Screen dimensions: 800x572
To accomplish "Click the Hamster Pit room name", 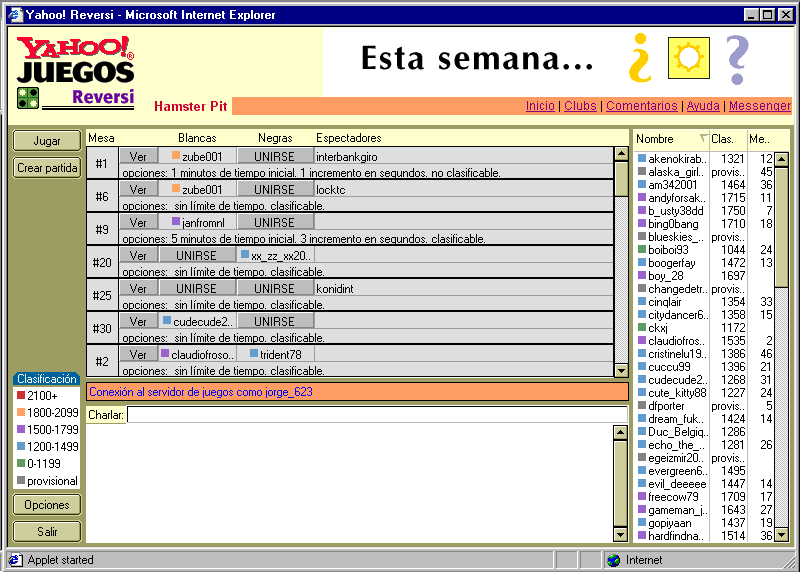I will tap(190, 106).
